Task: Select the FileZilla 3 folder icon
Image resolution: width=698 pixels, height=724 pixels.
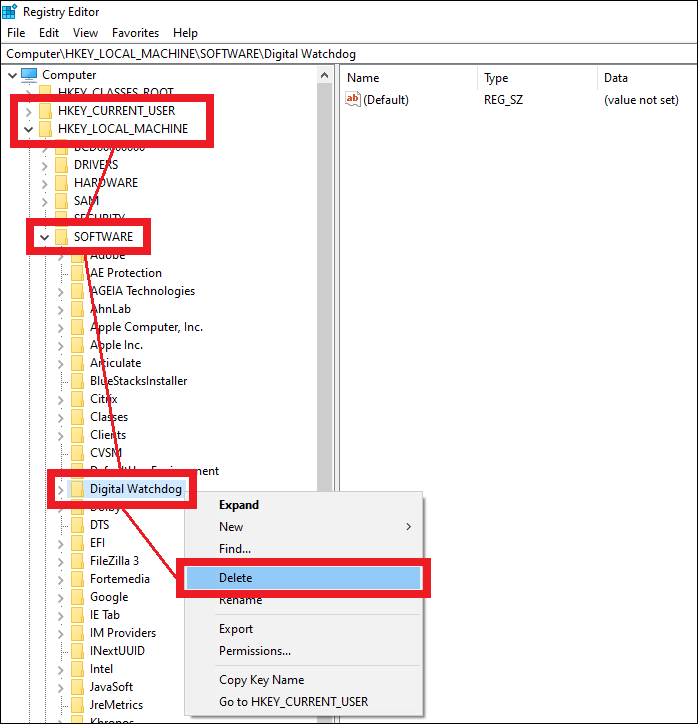Action: [x=78, y=561]
